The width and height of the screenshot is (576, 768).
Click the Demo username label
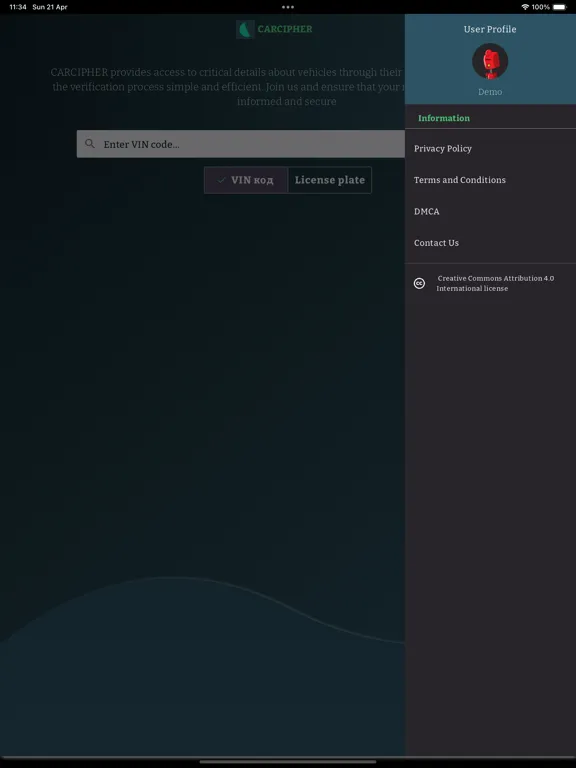(x=490, y=92)
